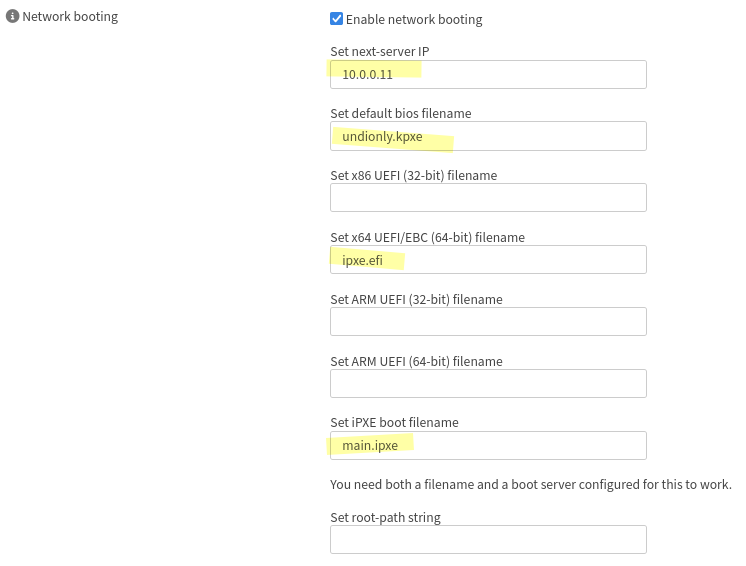
Task: Click the "Set root-path string" label
Action: tap(385, 517)
